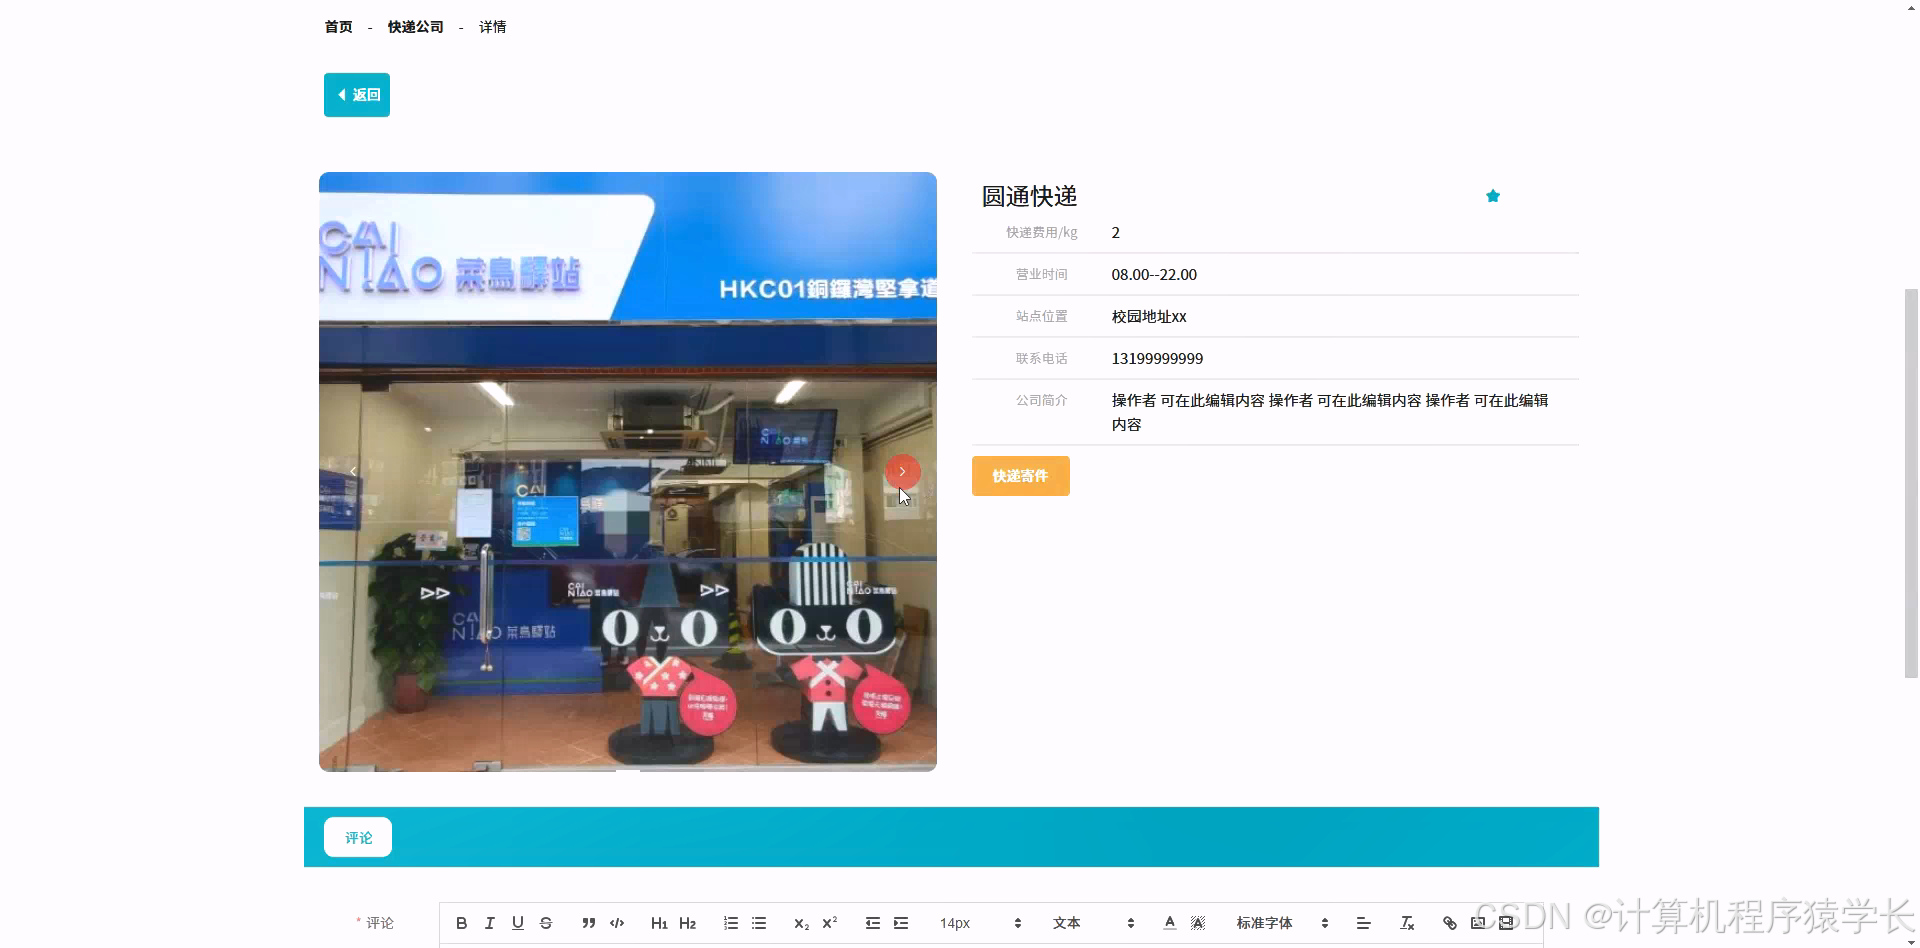Insert an ordered list
1920x948 pixels.
point(731,922)
